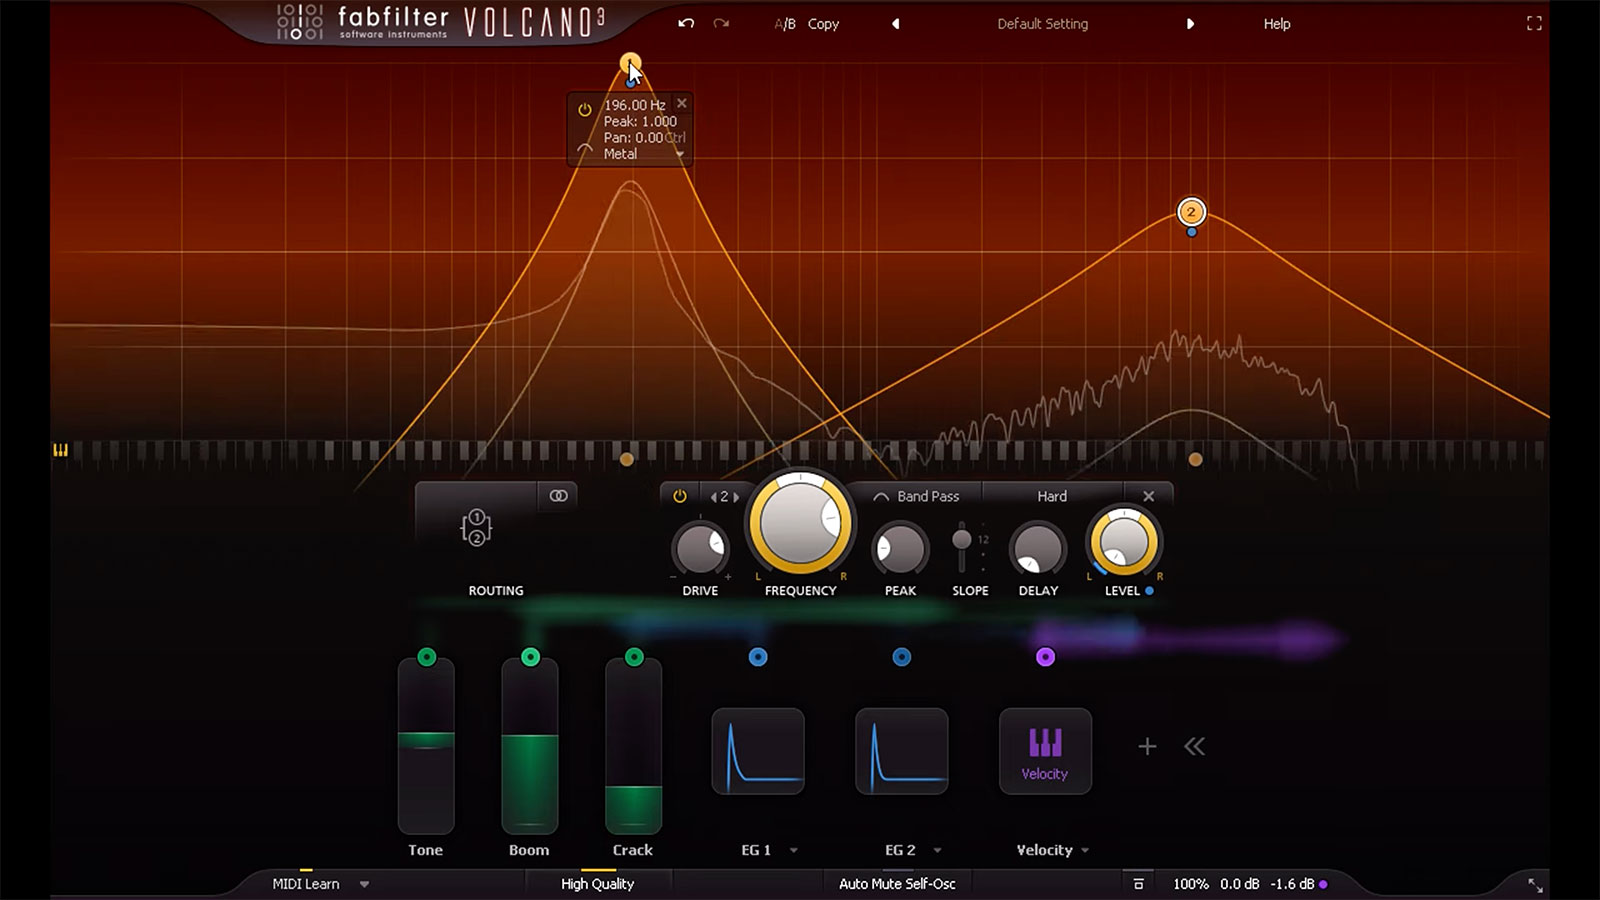Screen dimensions: 1600x900
Task: Click the Copy button in the top bar
Action: click(823, 24)
